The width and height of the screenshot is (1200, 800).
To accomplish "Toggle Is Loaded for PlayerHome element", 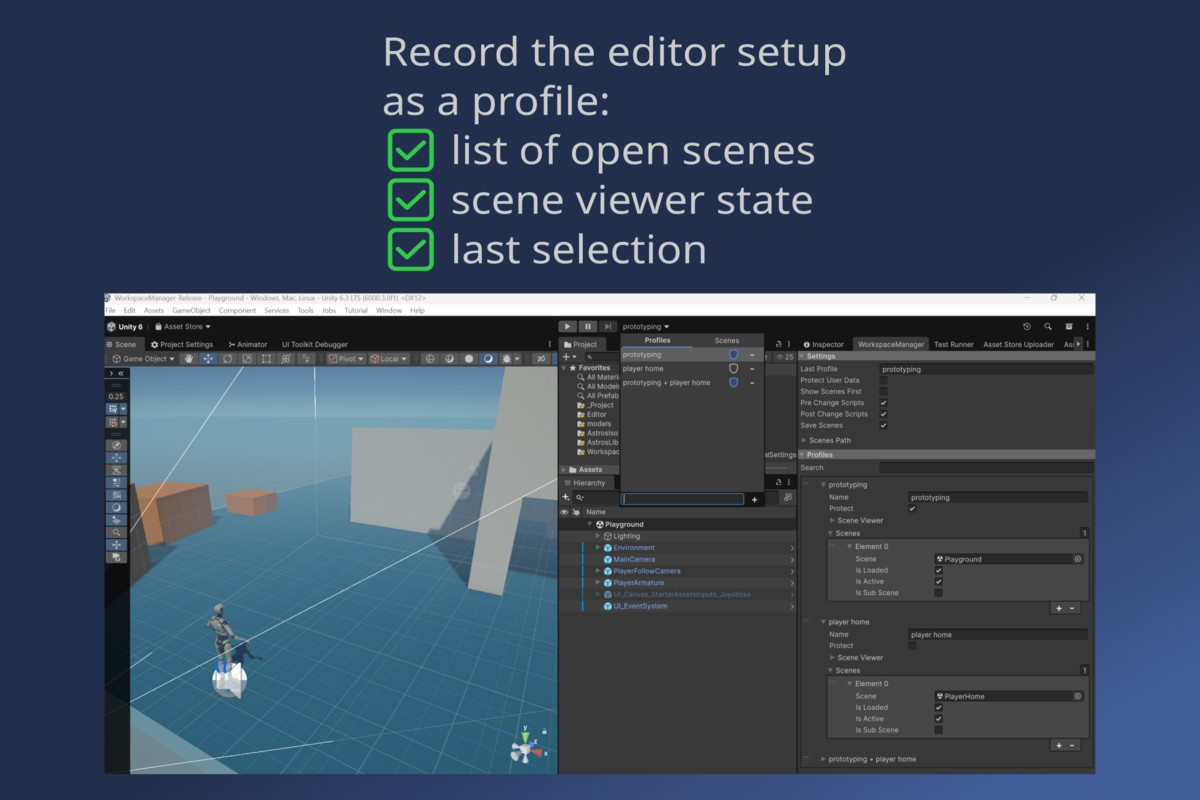I will pyautogui.click(x=938, y=707).
